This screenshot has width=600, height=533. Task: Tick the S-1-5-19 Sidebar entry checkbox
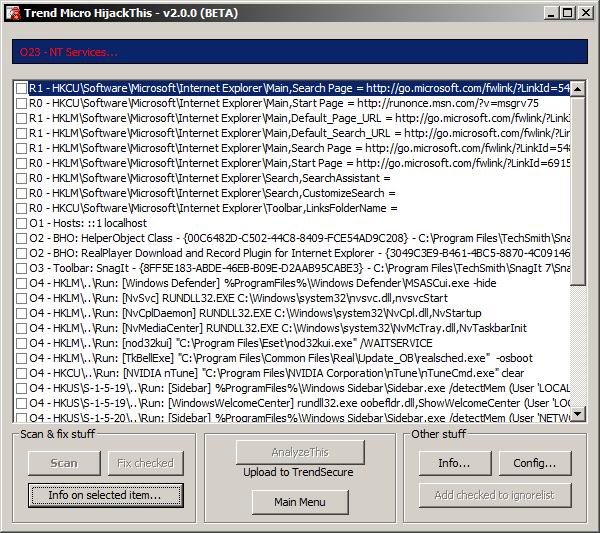21,388
